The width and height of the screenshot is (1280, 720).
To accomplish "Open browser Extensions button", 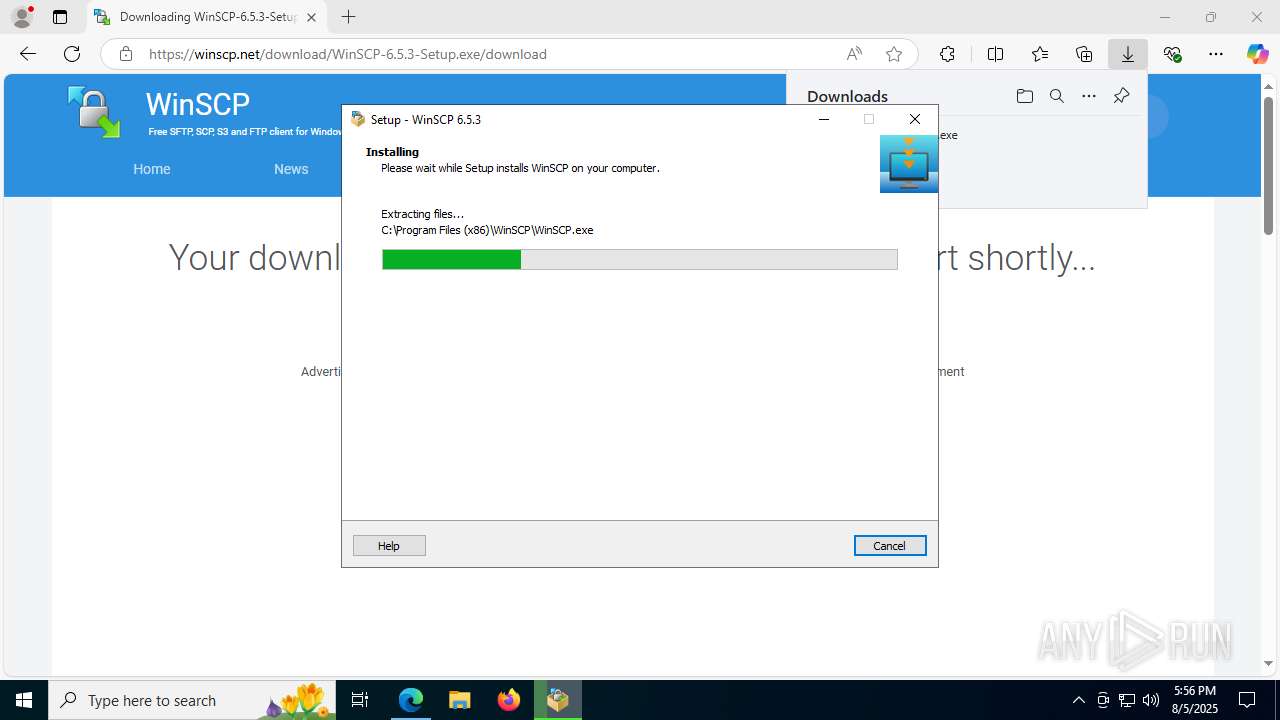I will 947,54.
